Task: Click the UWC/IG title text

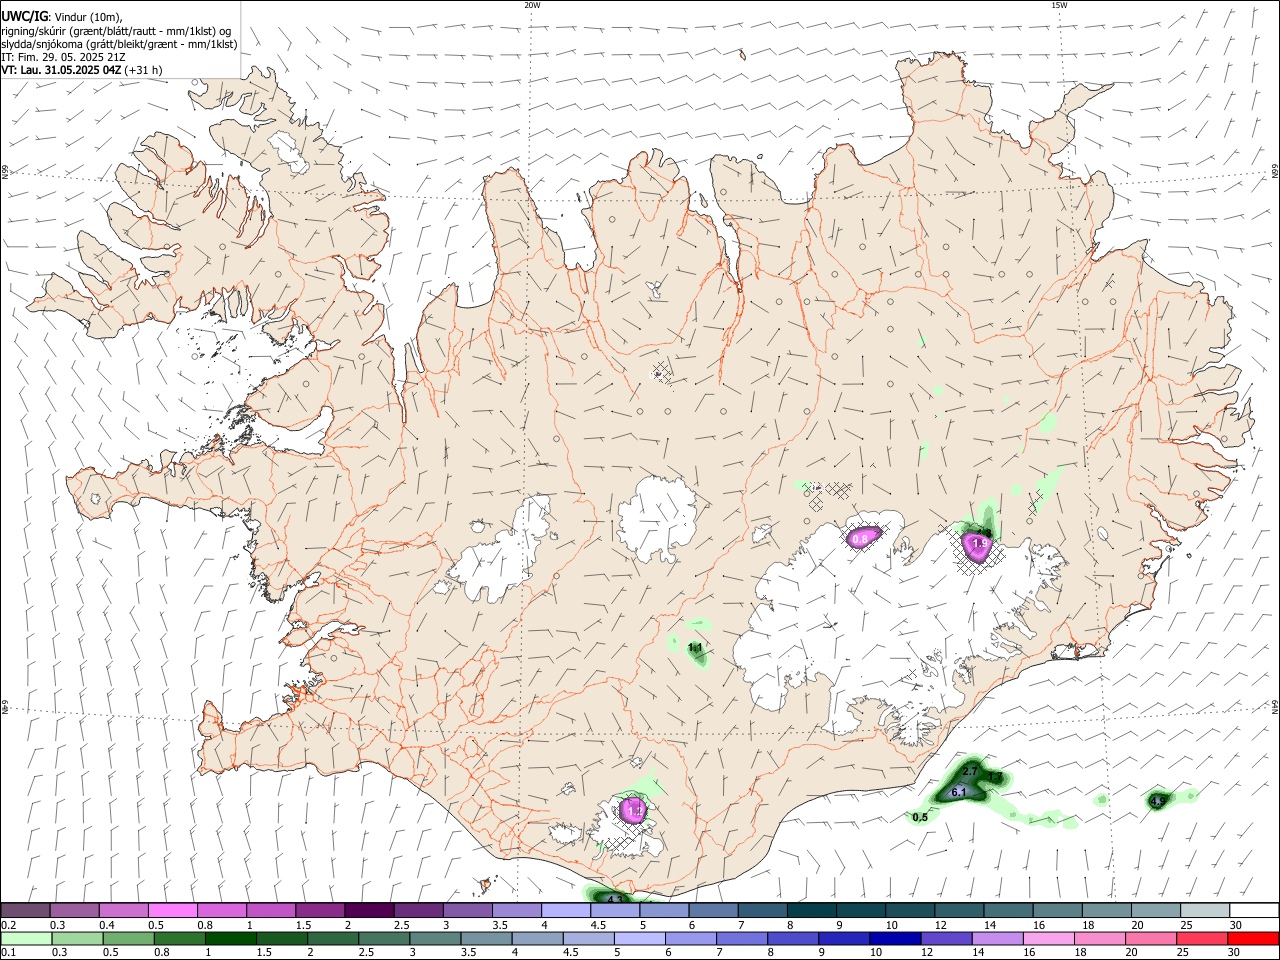Action: point(24,17)
